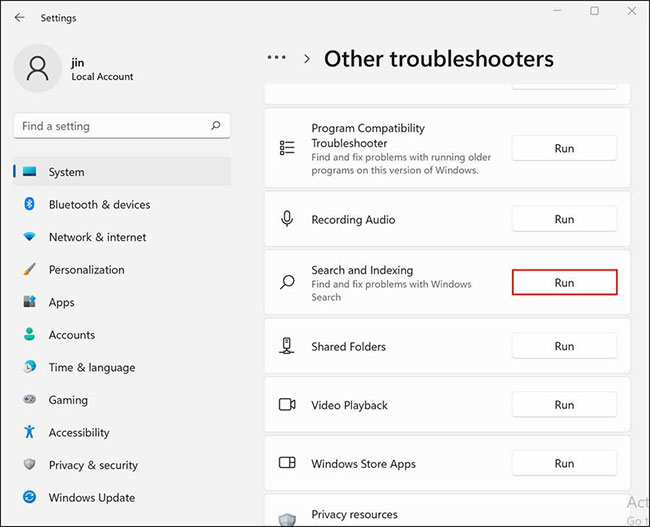
Task: Click the Network wifi icon in sidebar
Action: point(29,237)
